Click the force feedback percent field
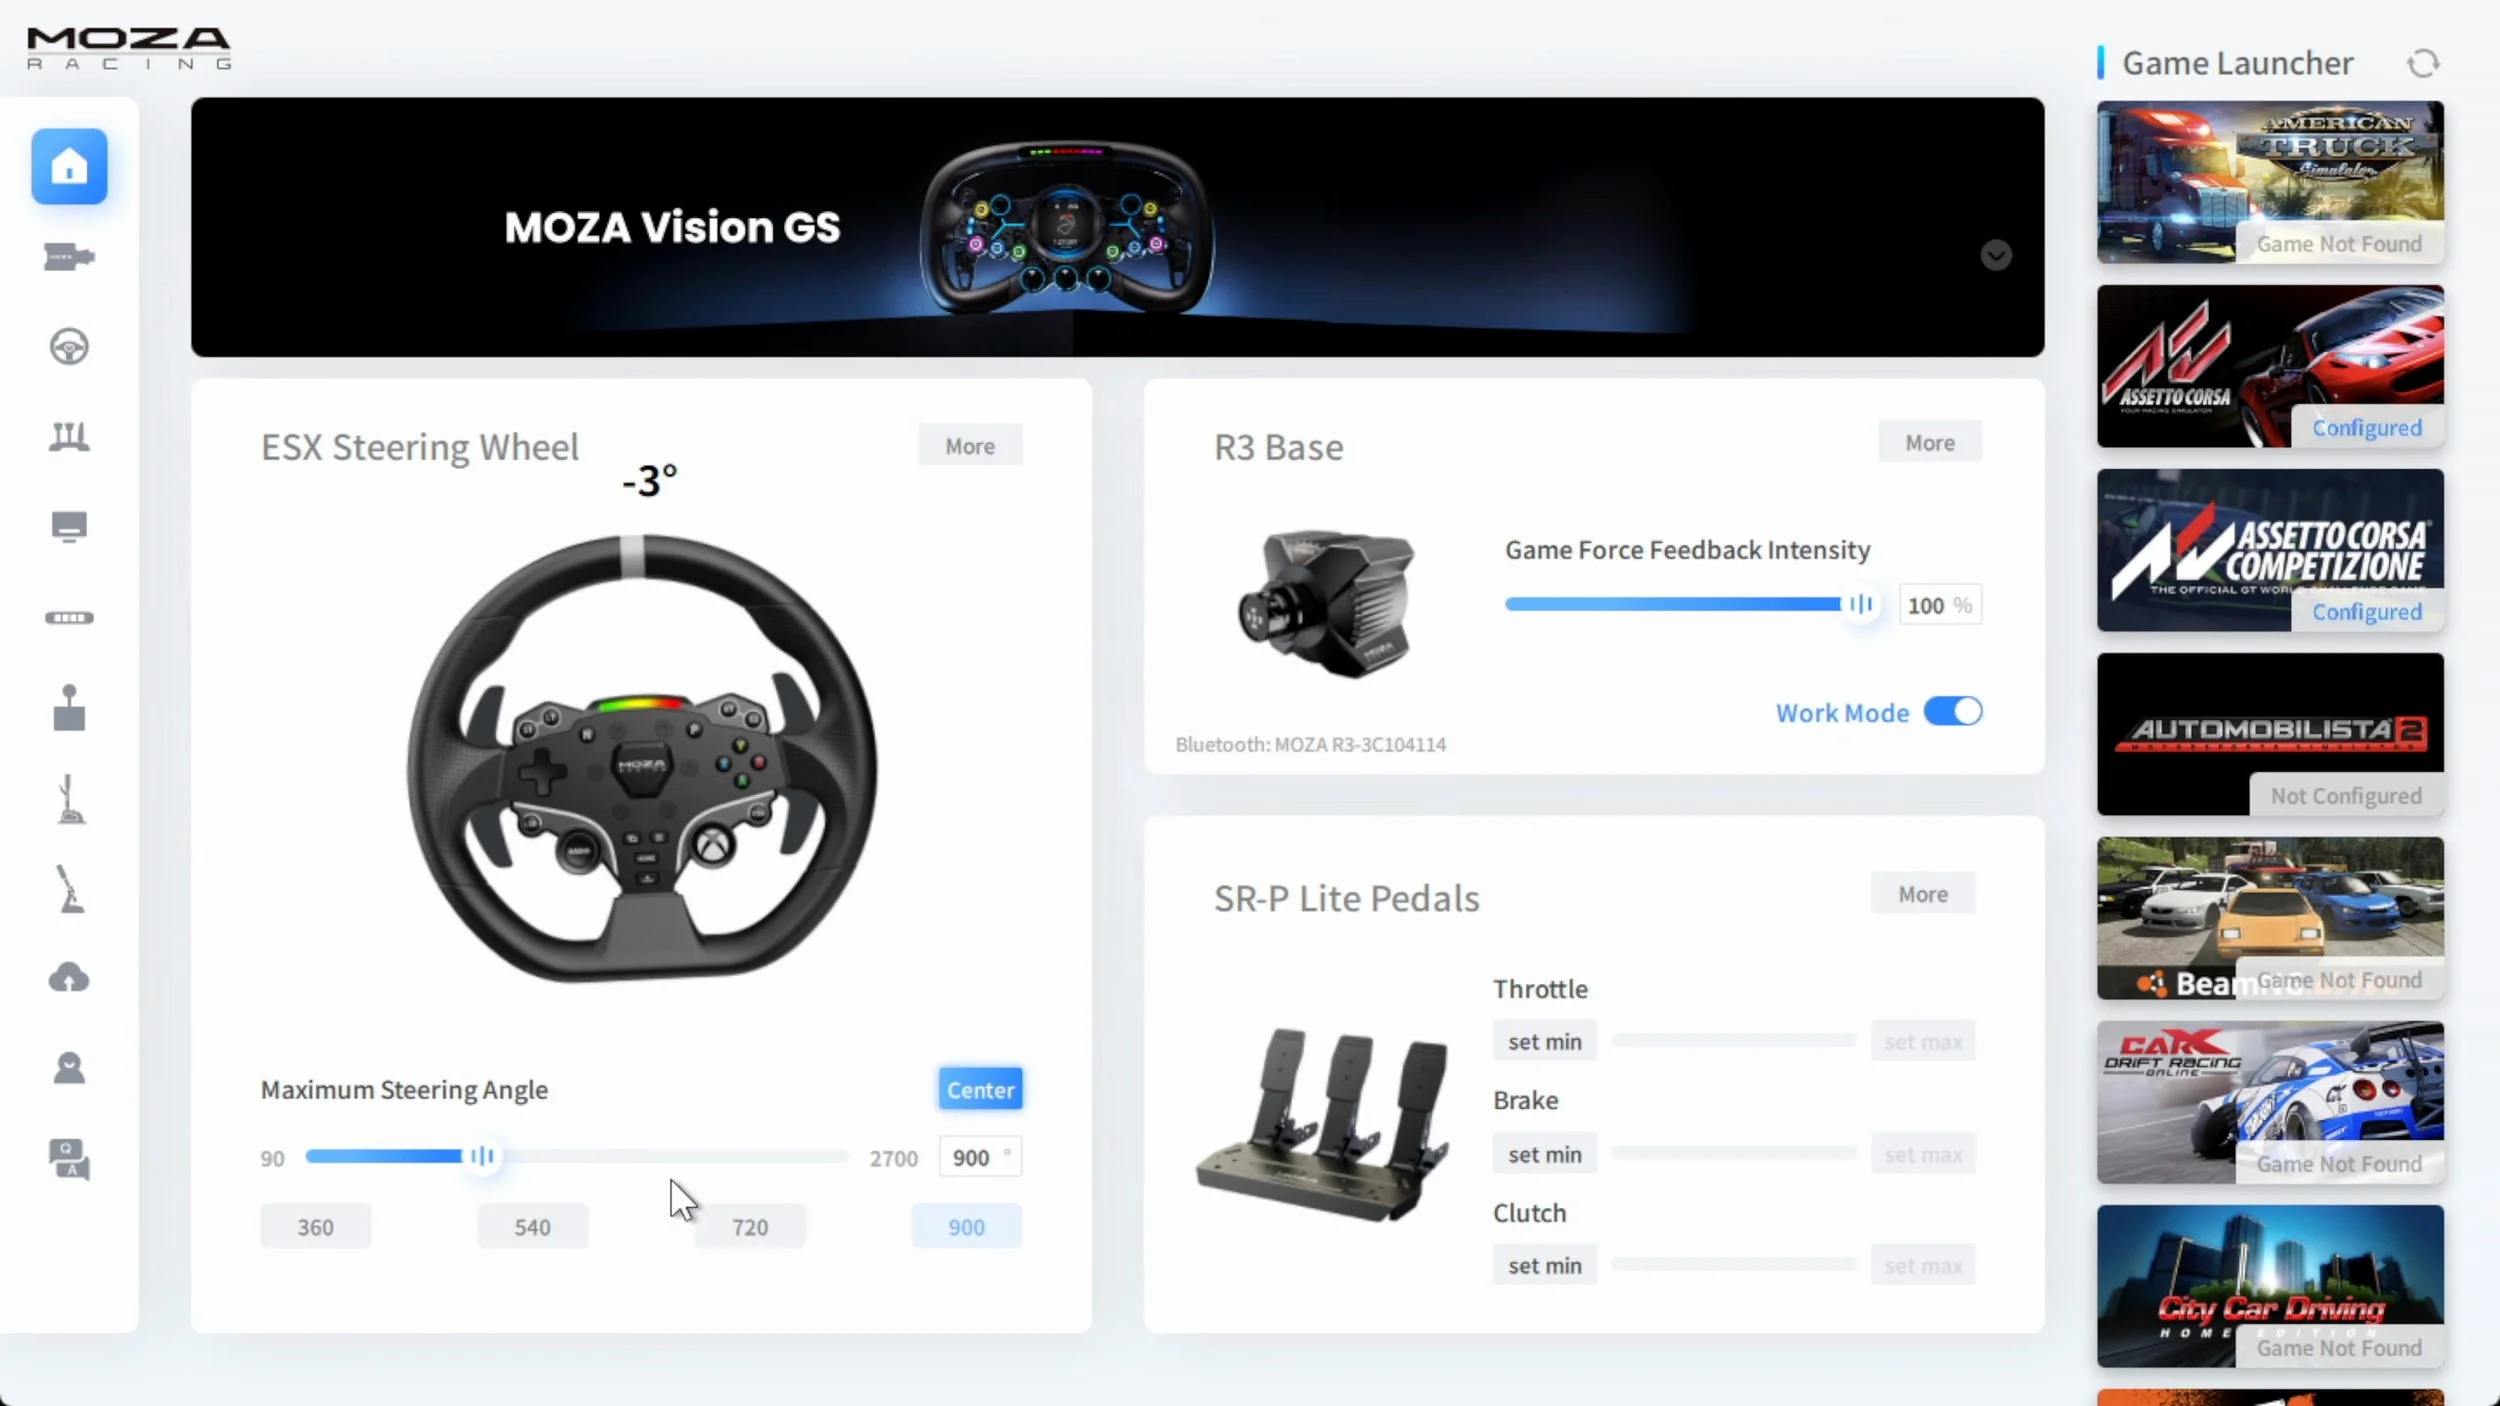Image resolution: width=2500 pixels, height=1406 pixels. coord(1939,605)
